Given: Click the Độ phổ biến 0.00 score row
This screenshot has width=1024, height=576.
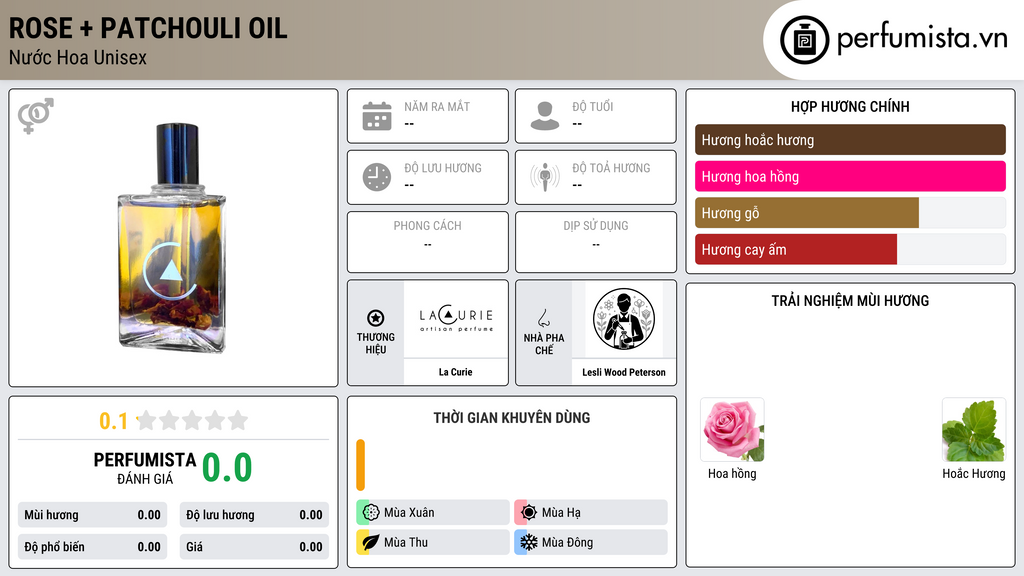Looking at the screenshot, I should [x=92, y=547].
